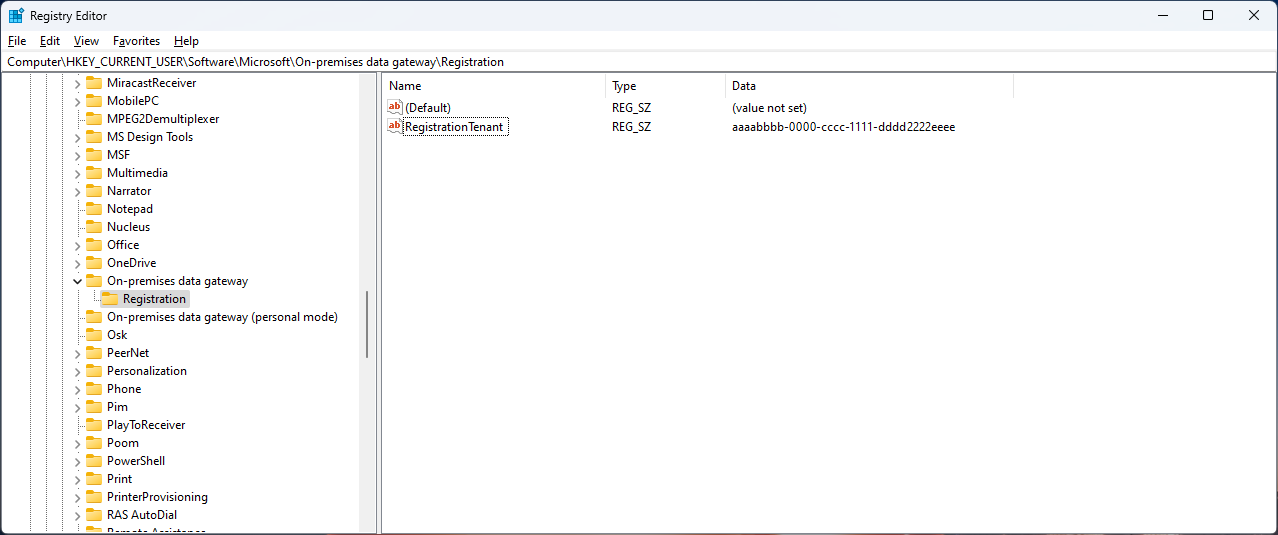This screenshot has height=535, width=1278.
Task: Click the PeerNet folder icon
Action: 93,353
